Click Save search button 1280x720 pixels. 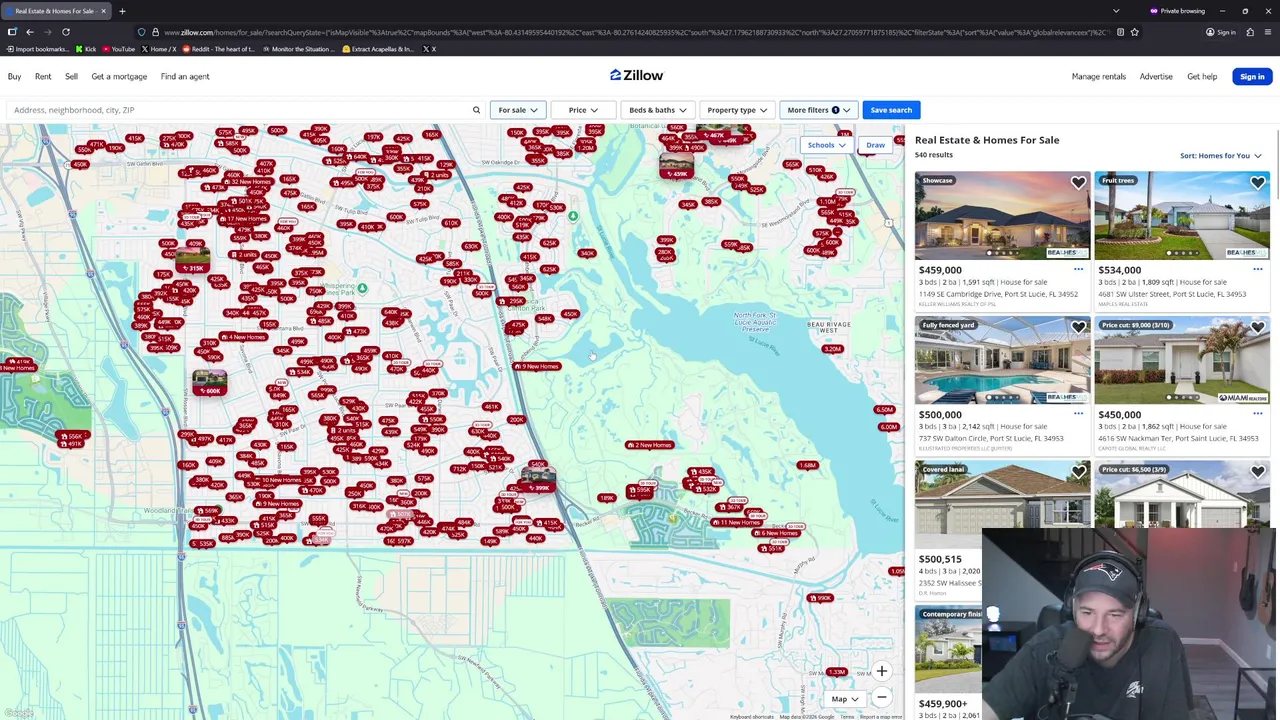pos(890,110)
